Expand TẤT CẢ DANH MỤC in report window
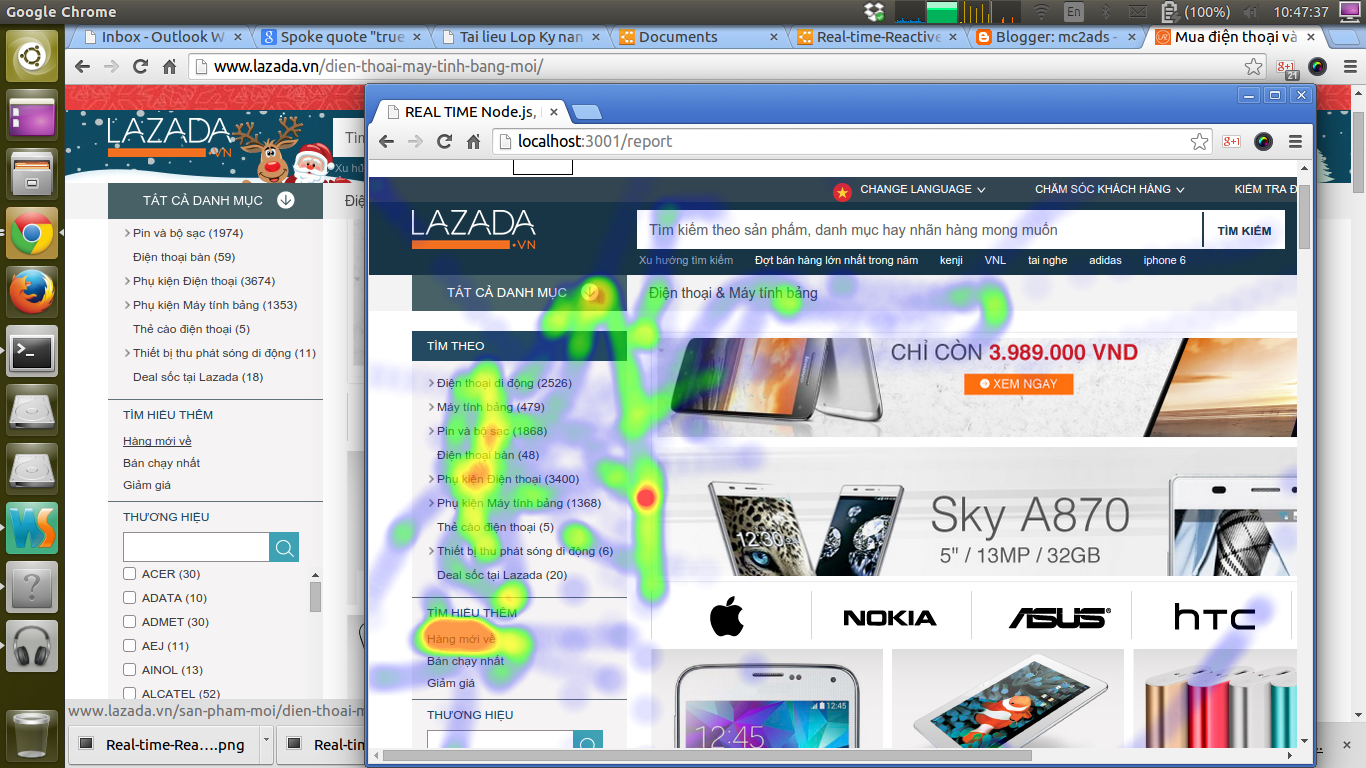Viewport: 1366px width, 768px height. (x=519, y=293)
